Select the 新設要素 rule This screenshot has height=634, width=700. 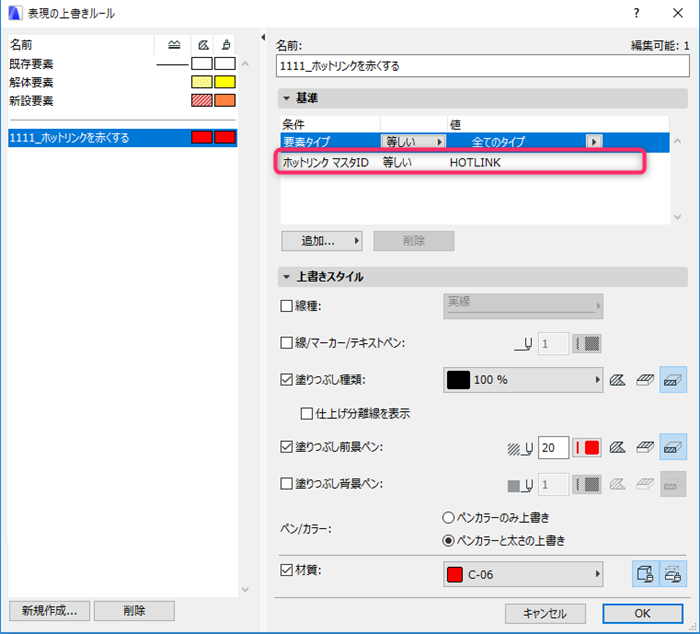pos(122,101)
